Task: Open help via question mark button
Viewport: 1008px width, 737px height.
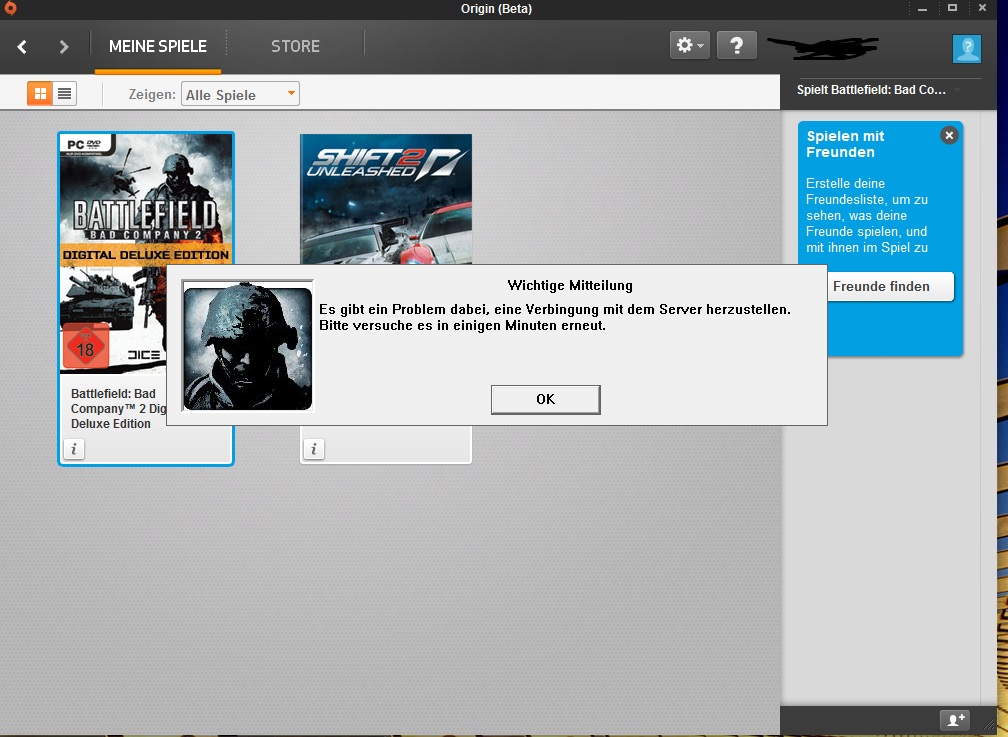Action: pyautogui.click(x=737, y=45)
